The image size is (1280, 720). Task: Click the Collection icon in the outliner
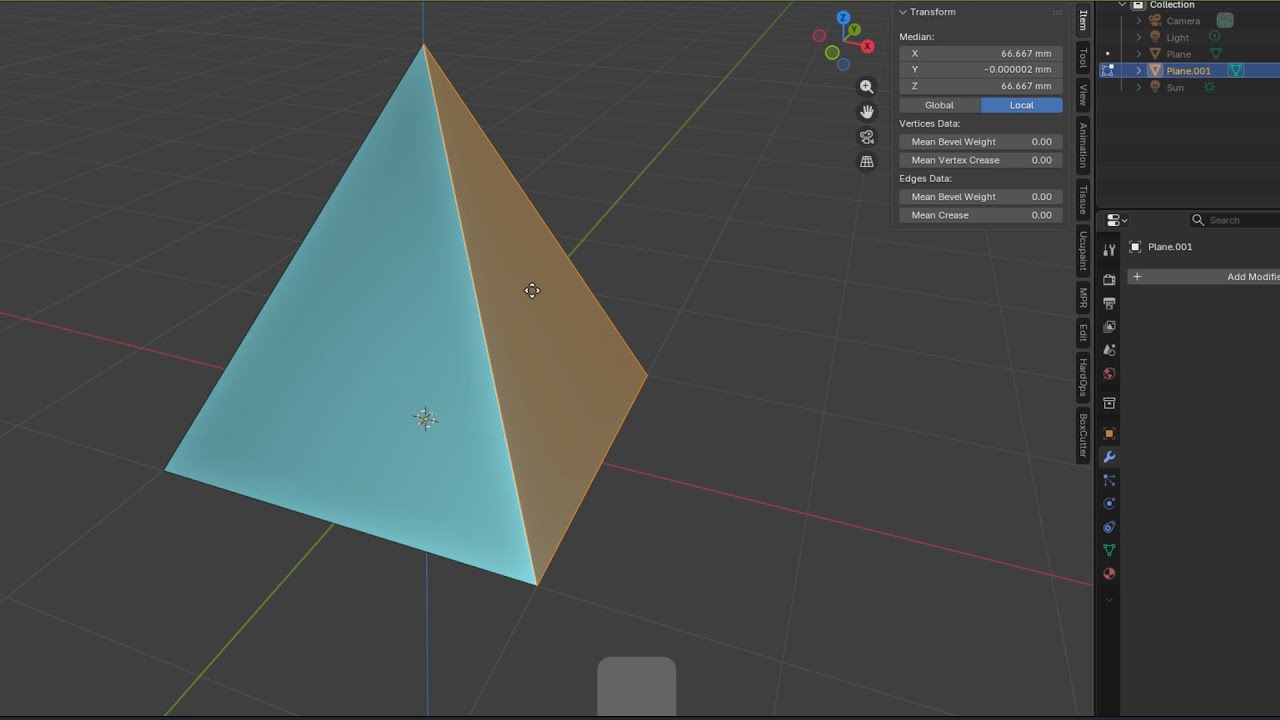point(1138,5)
